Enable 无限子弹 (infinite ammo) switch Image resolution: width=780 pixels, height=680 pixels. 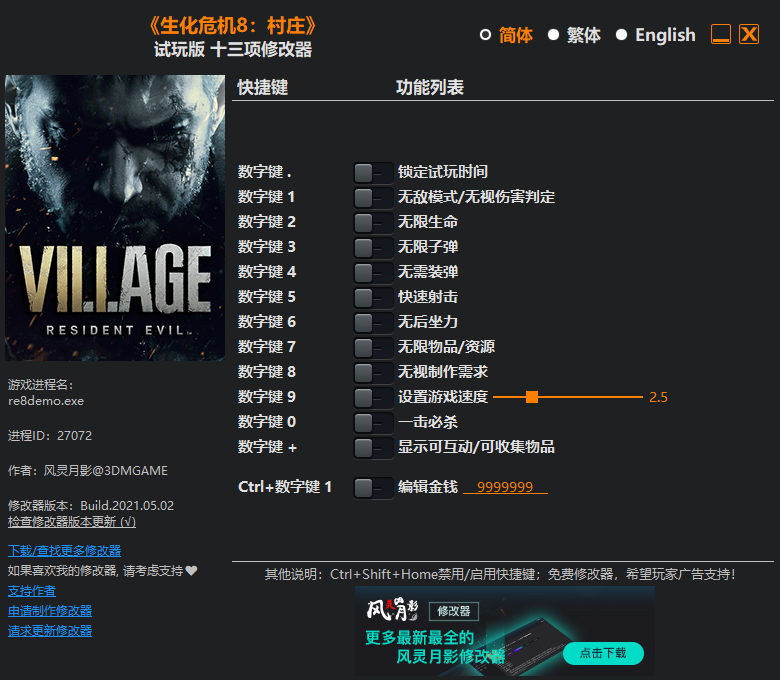tap(373, 247)
